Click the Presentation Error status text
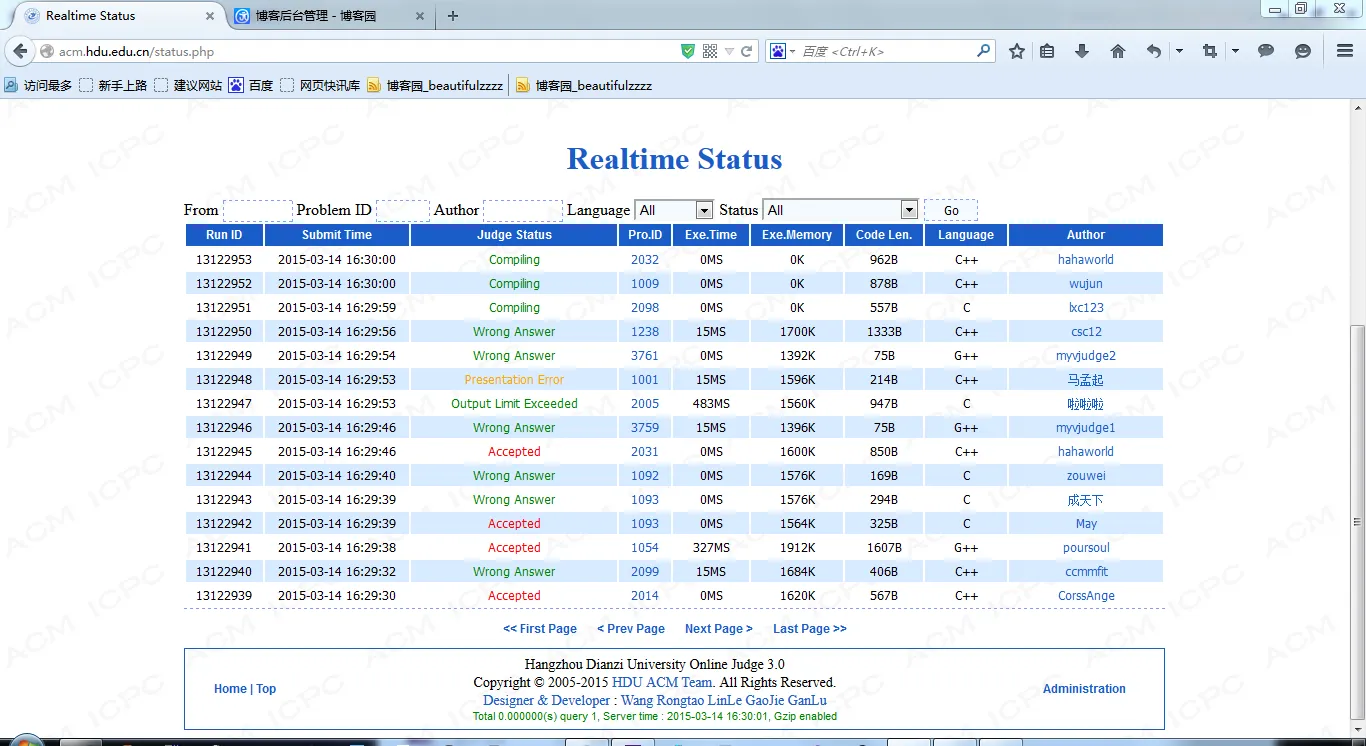This screenshot has width=1366, height=746. 514,380
